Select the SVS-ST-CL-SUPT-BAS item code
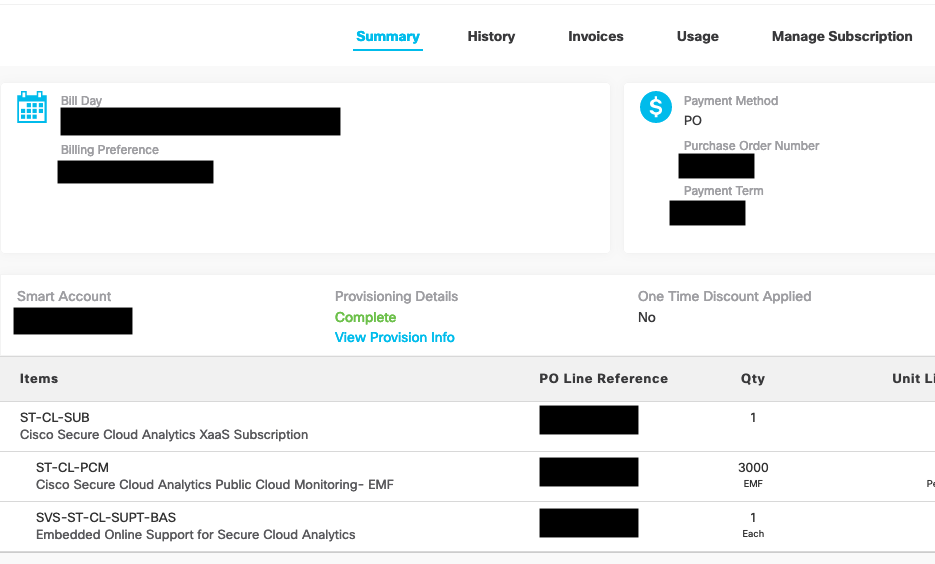Viewport: 935px width, 564px height. 106,517
